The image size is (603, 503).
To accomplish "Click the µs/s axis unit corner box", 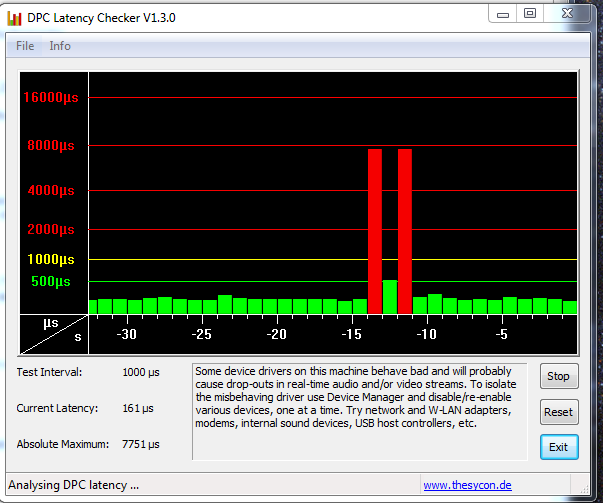I will click(54, 334).
